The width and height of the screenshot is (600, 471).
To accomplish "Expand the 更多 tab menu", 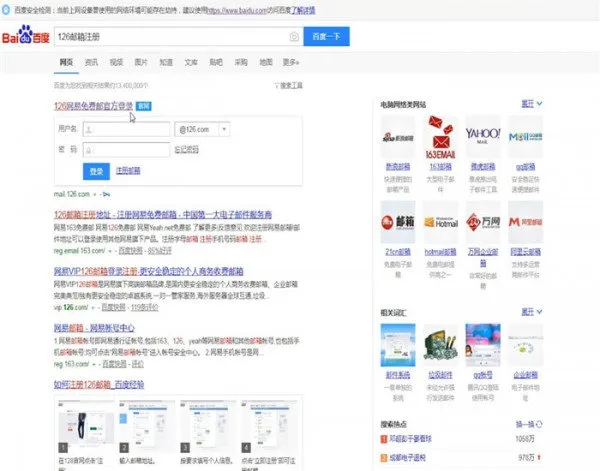I will [x=291, y=62].
